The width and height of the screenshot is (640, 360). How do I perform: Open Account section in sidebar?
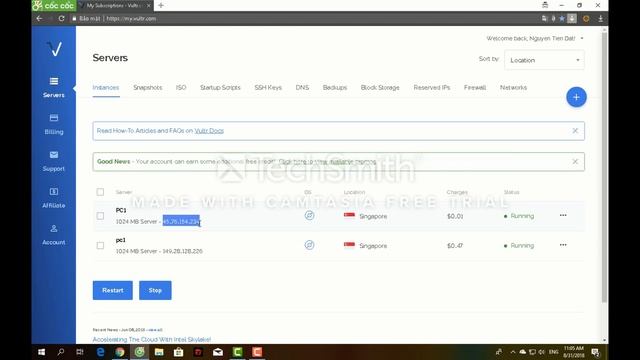tap(53, 235)
